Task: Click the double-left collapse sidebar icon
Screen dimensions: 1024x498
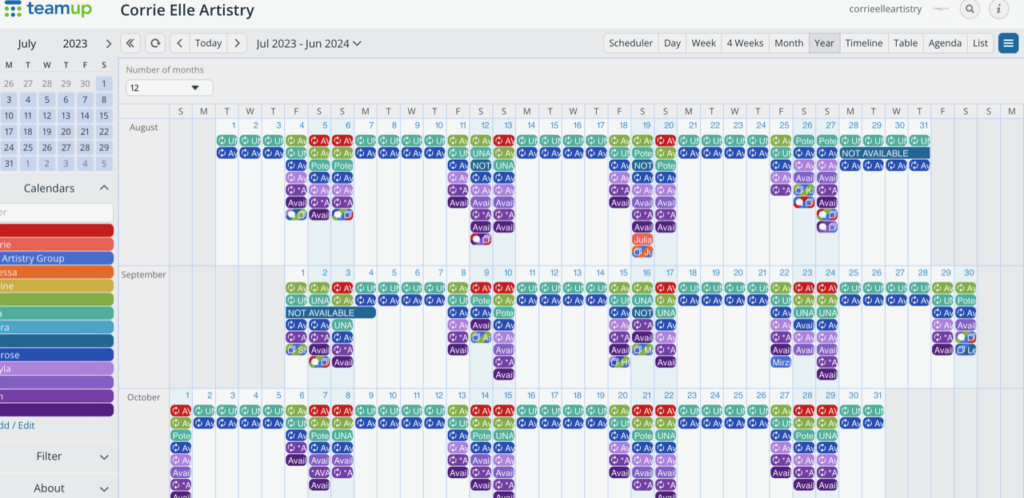Action: pos(130,43)
